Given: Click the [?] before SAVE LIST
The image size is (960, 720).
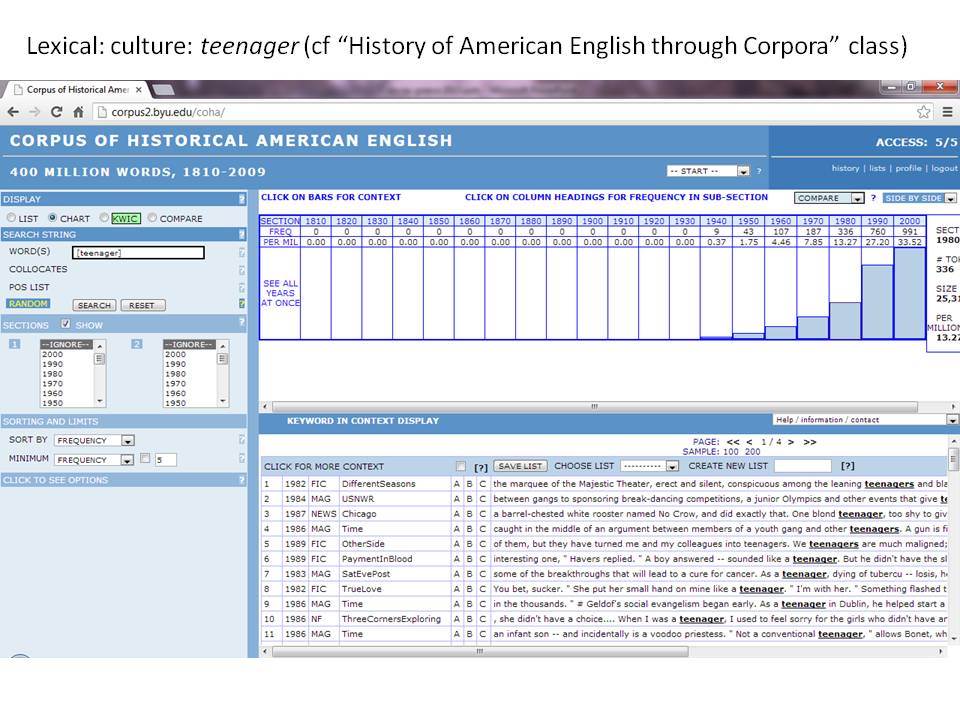Looking at the screenshot, I should point(481,467).
